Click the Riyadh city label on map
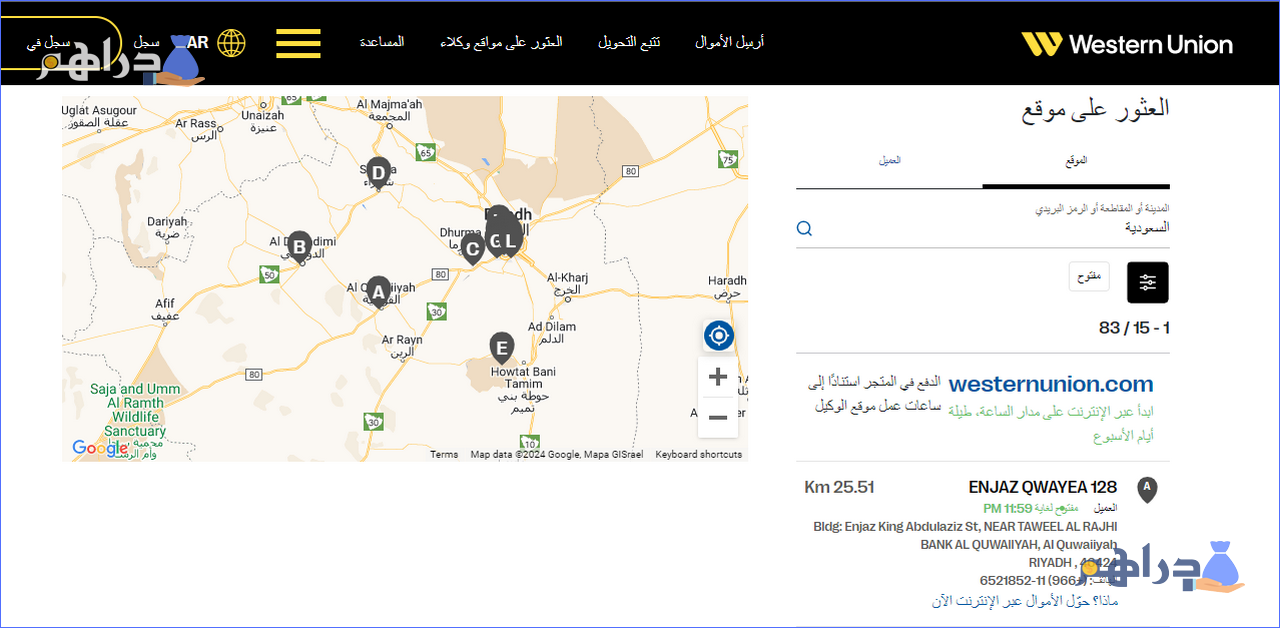 (x=508, y=214)
